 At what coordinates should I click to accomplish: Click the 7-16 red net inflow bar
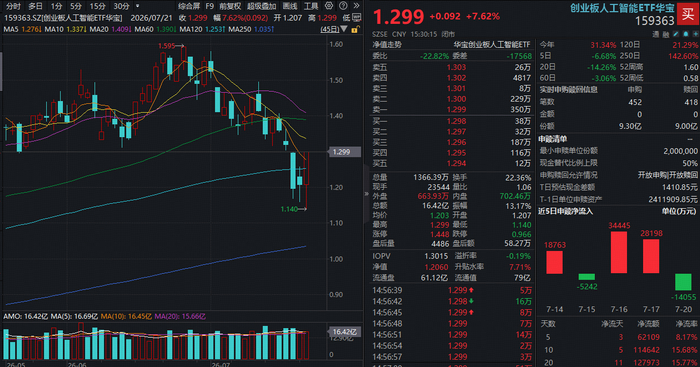pyautogui.click(x=619, y=252)
